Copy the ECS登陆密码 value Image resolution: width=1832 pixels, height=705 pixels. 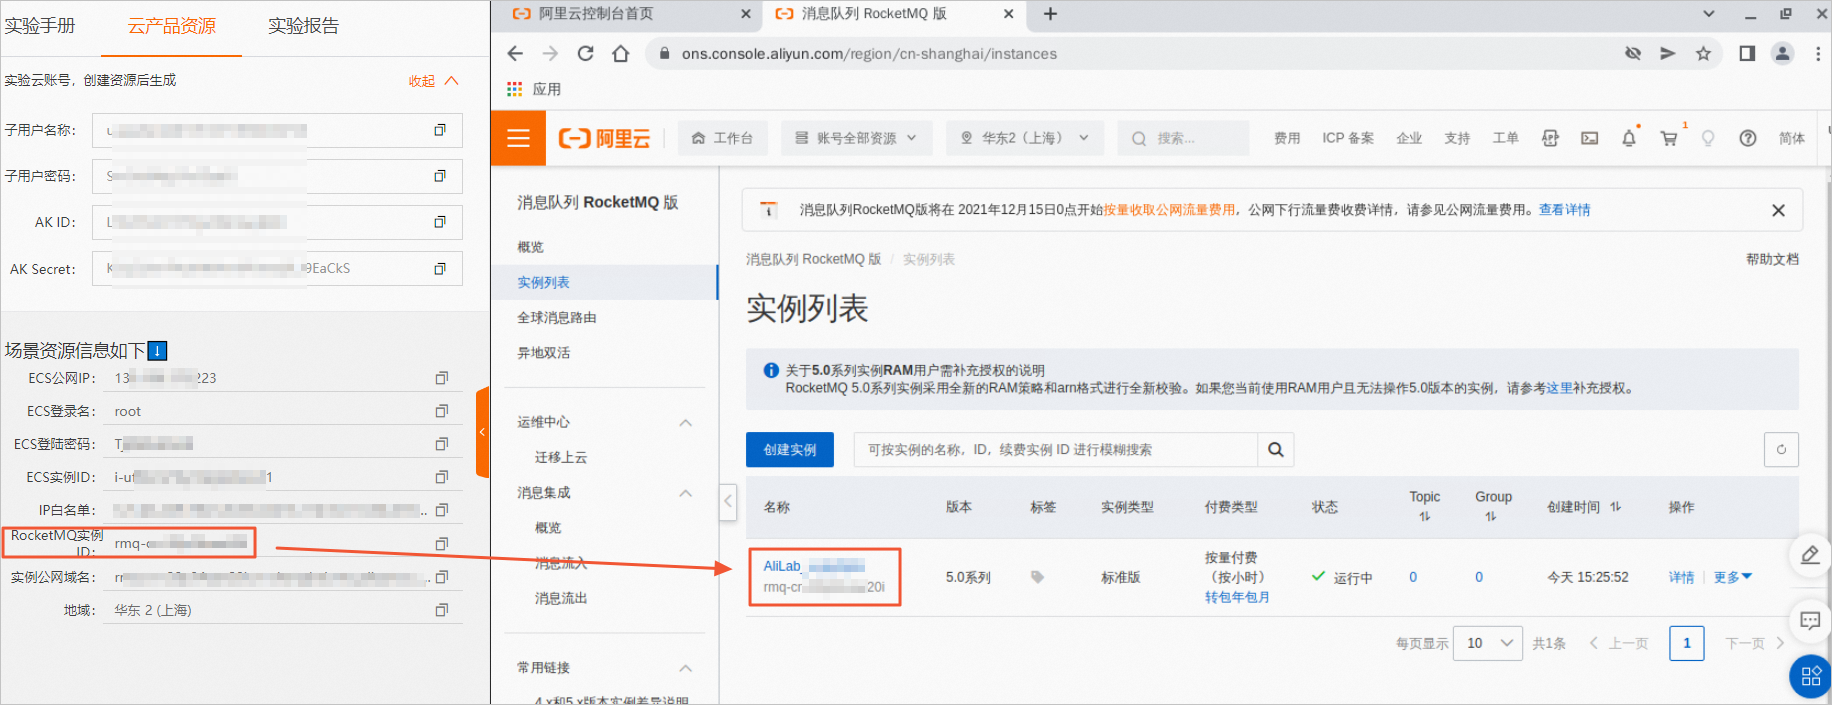coord(441,444)
